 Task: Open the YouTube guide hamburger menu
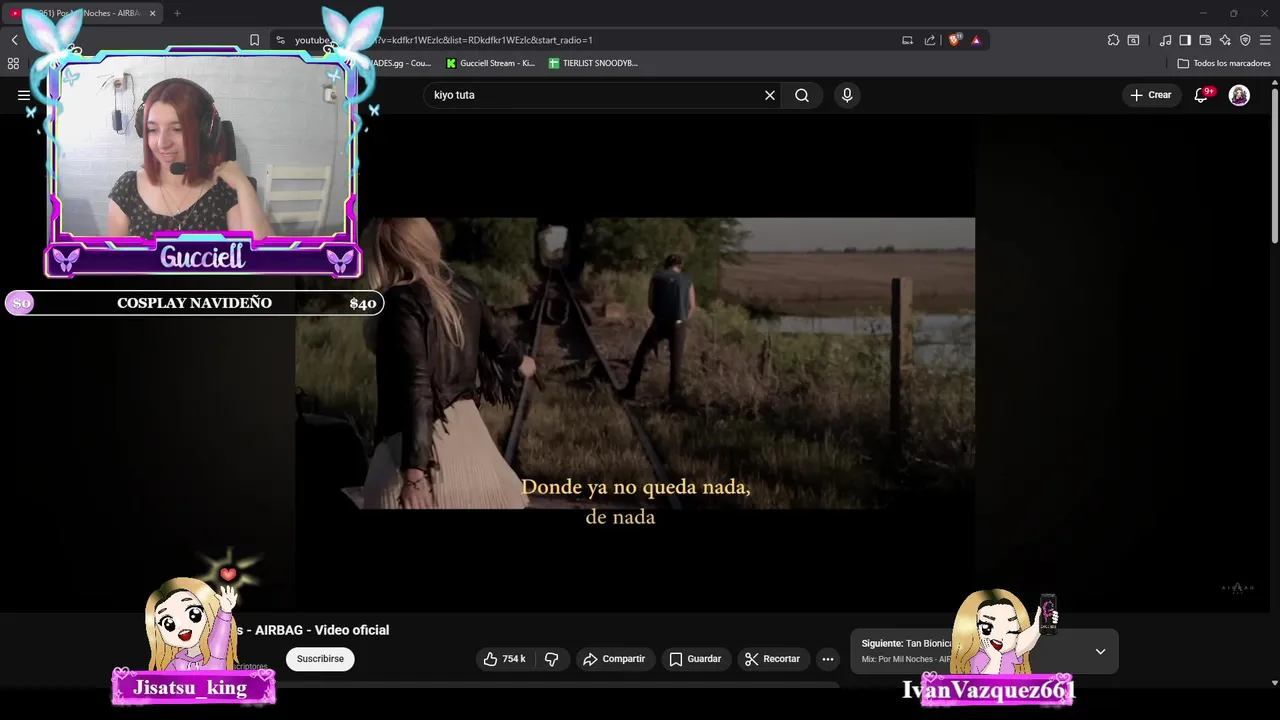24,95
